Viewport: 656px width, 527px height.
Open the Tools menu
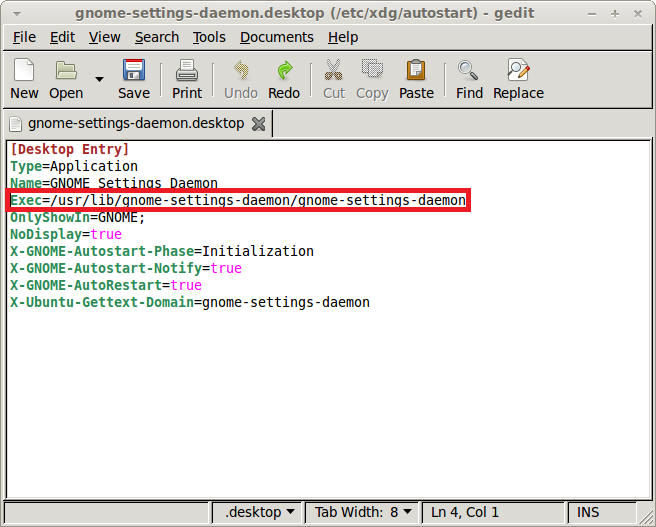[209, 37]
